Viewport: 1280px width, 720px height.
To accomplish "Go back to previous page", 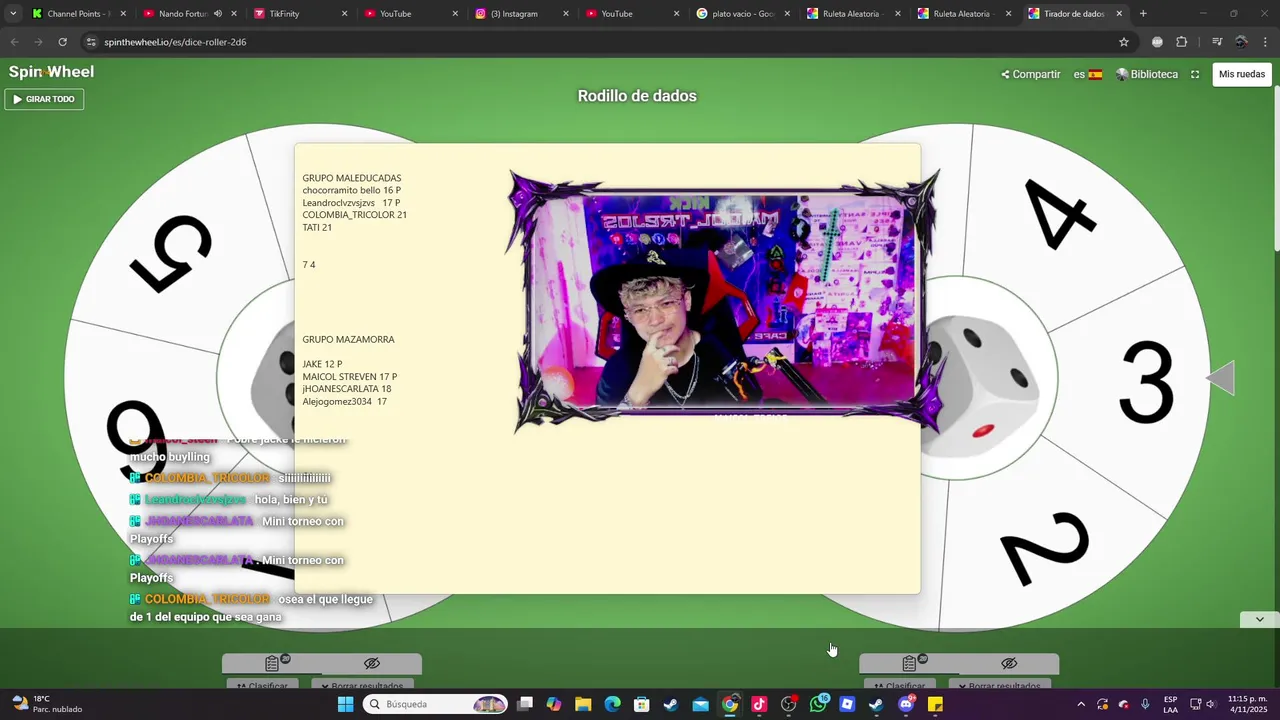I will point(14,42).
